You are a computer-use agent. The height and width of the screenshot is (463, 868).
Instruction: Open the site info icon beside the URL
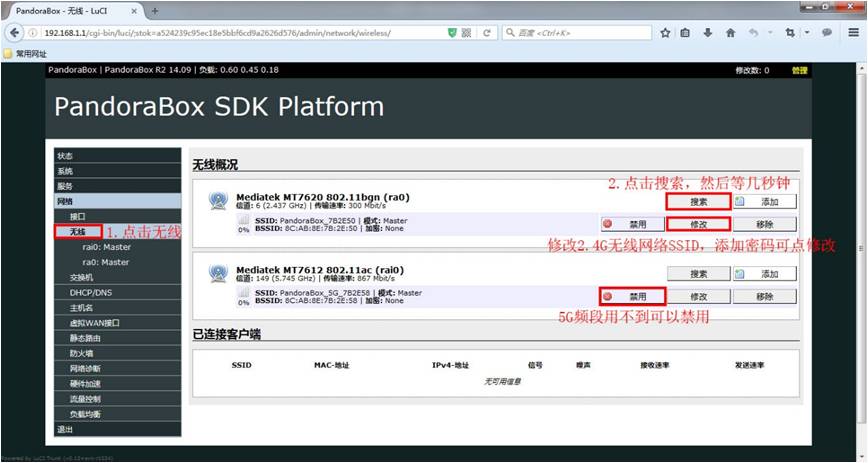pyautogui.click(x=33, y=33)
